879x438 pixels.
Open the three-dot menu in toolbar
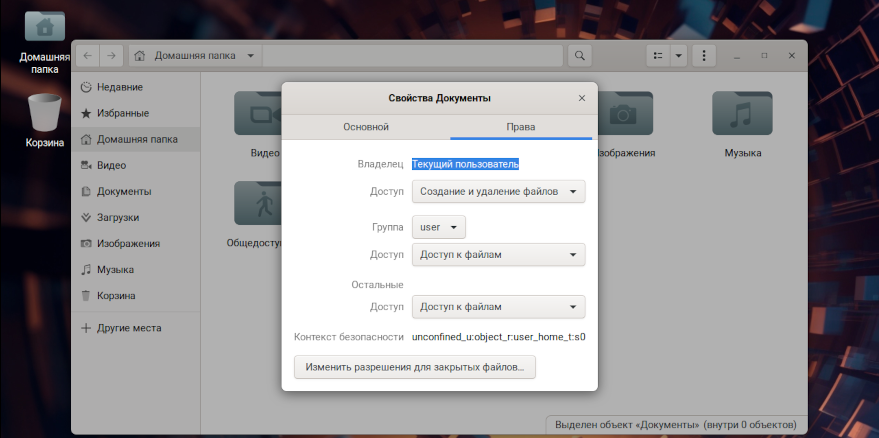pos(705,55)
